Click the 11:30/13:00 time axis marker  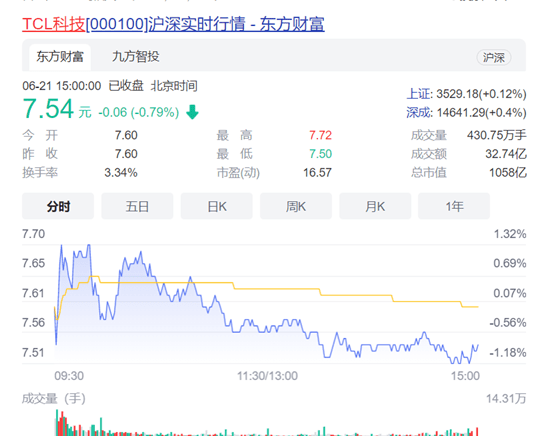[267, 376]
